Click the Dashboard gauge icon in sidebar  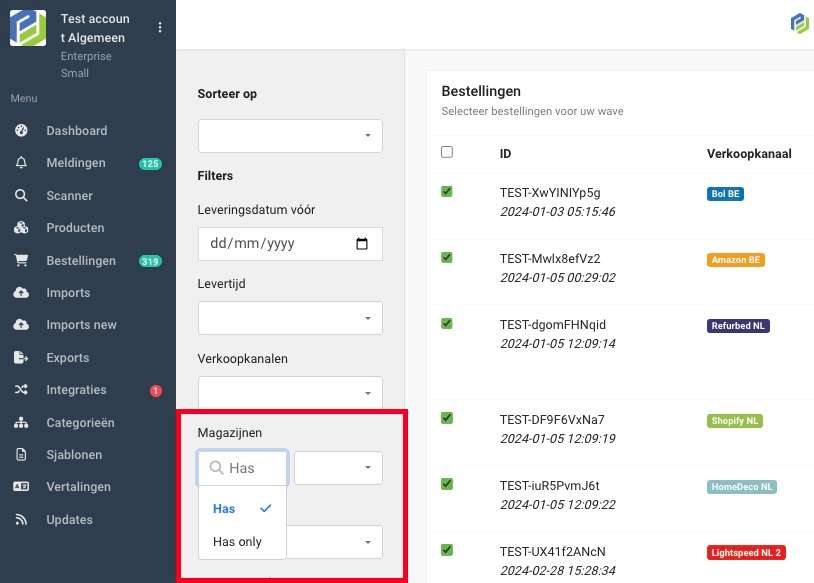click(21, 131)
